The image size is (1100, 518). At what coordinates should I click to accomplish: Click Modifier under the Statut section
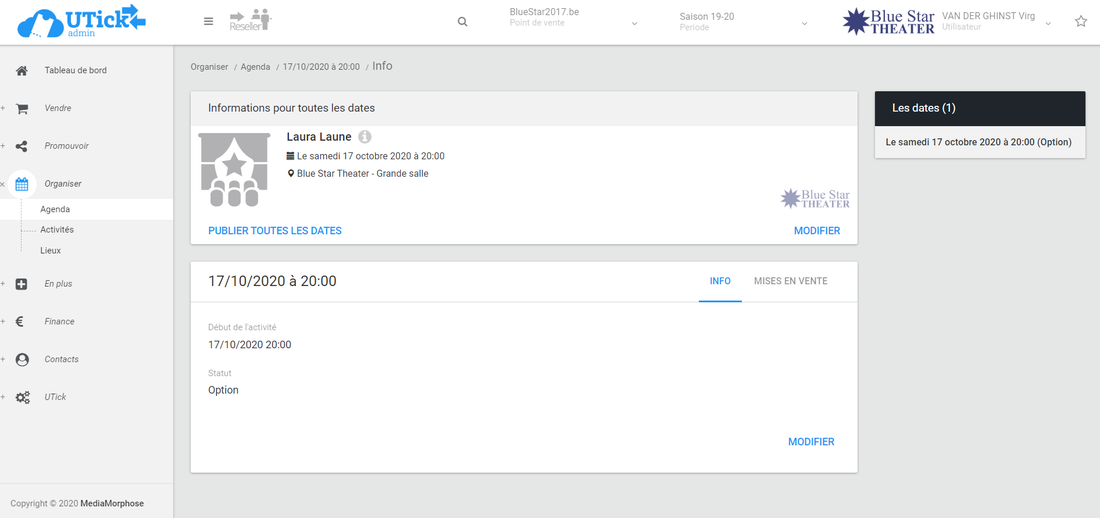(x=811, y=442)
